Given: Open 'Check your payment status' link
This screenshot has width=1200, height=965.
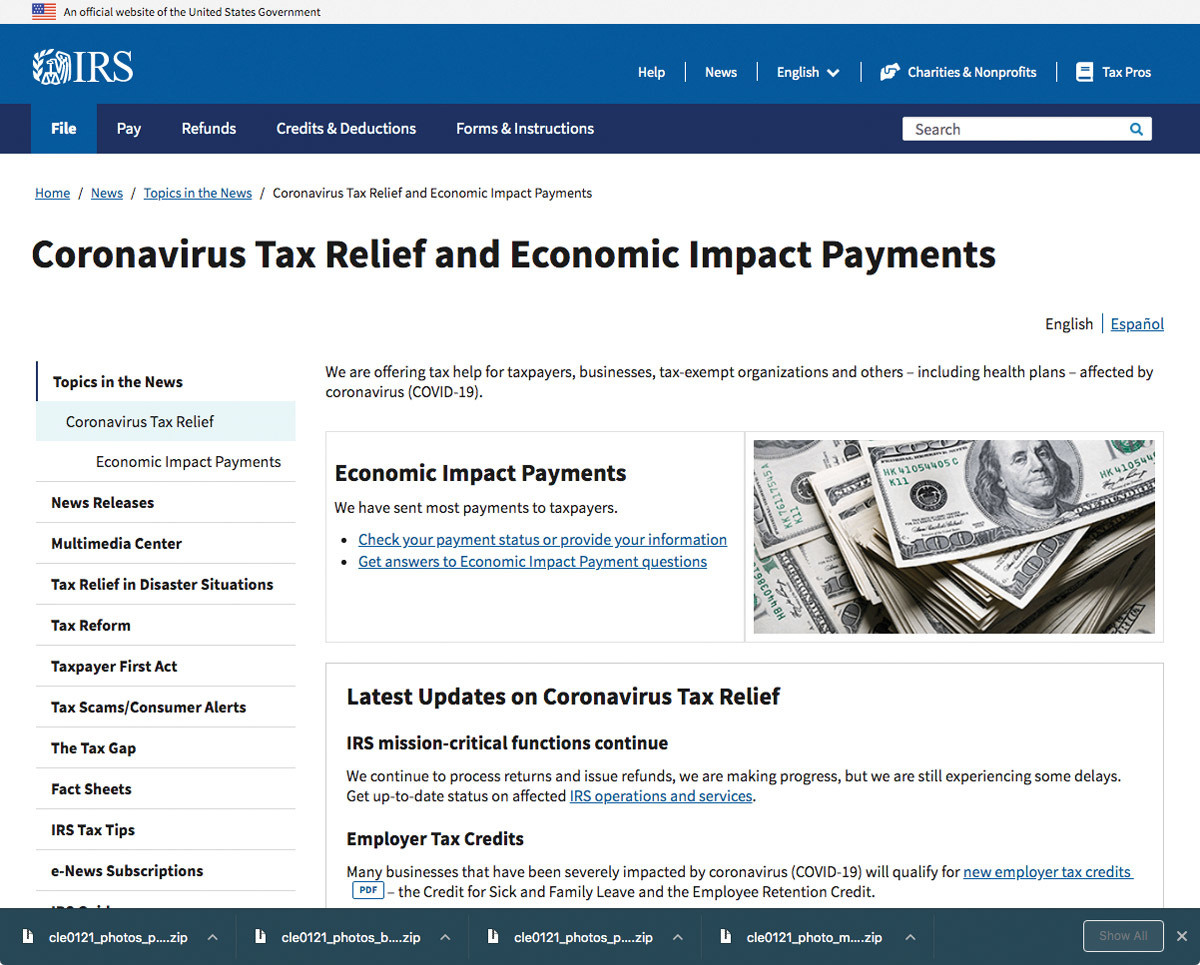Looking at the screenshot, I should point(542,540).
